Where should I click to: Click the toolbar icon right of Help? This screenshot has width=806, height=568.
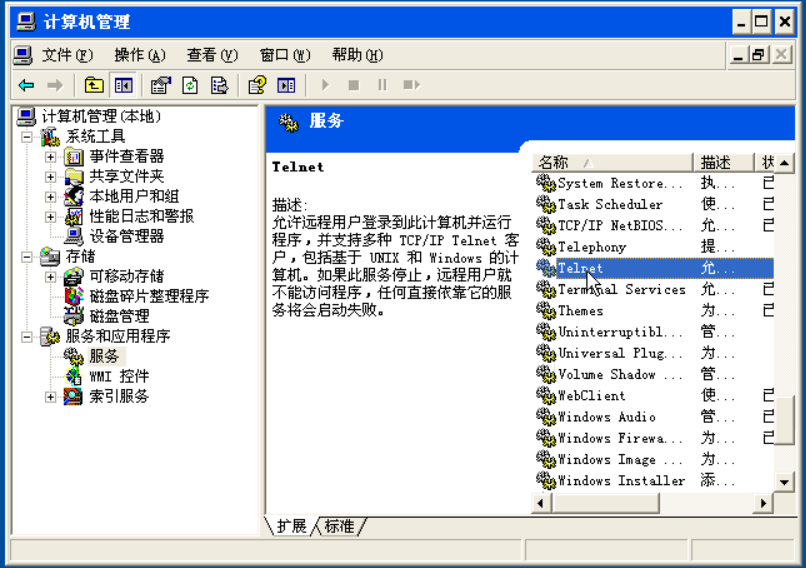(286, 85)
